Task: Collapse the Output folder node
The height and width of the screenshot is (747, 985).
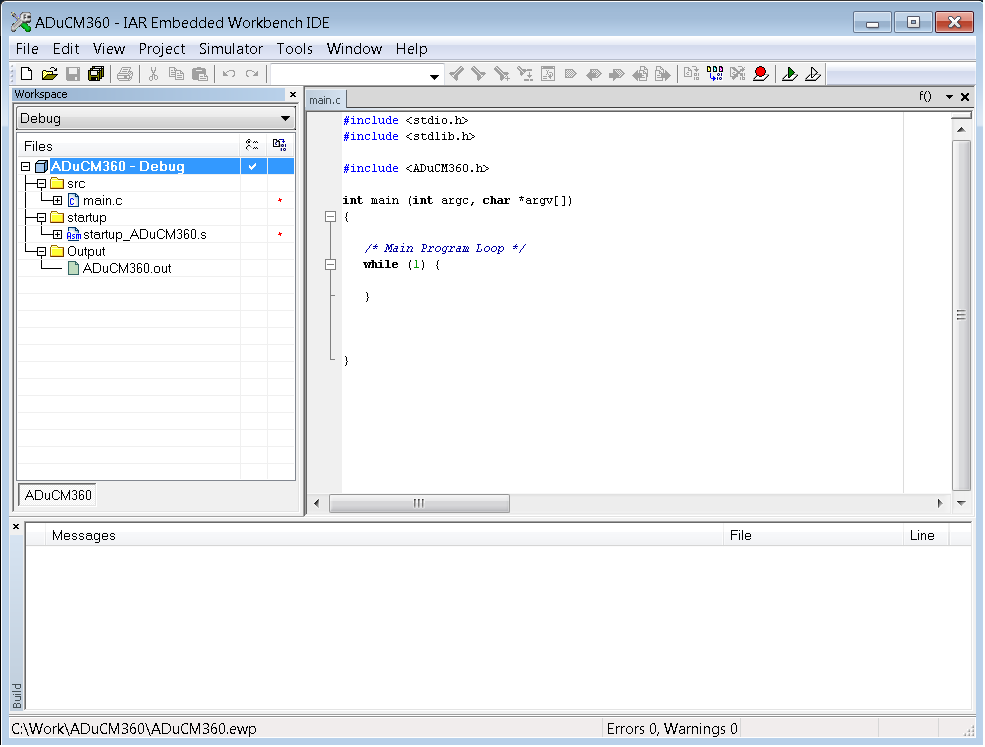Action: tap(41, 251)
